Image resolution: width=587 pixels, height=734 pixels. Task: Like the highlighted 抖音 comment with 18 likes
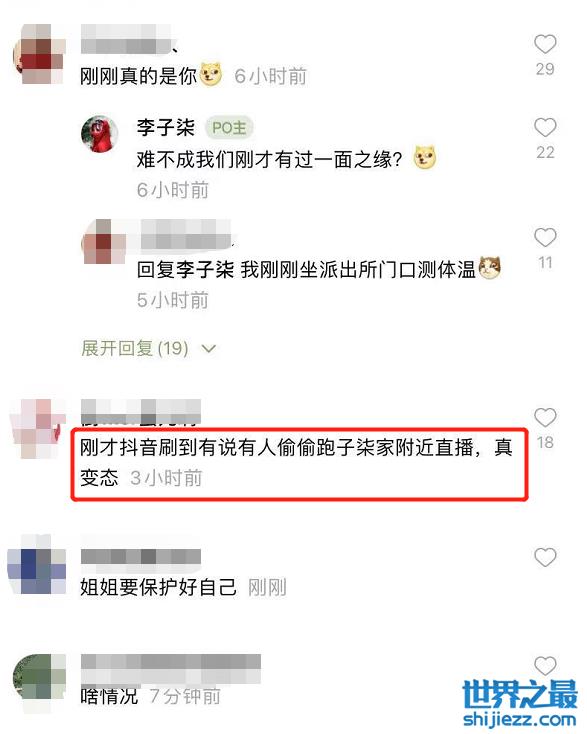[545, 418]
